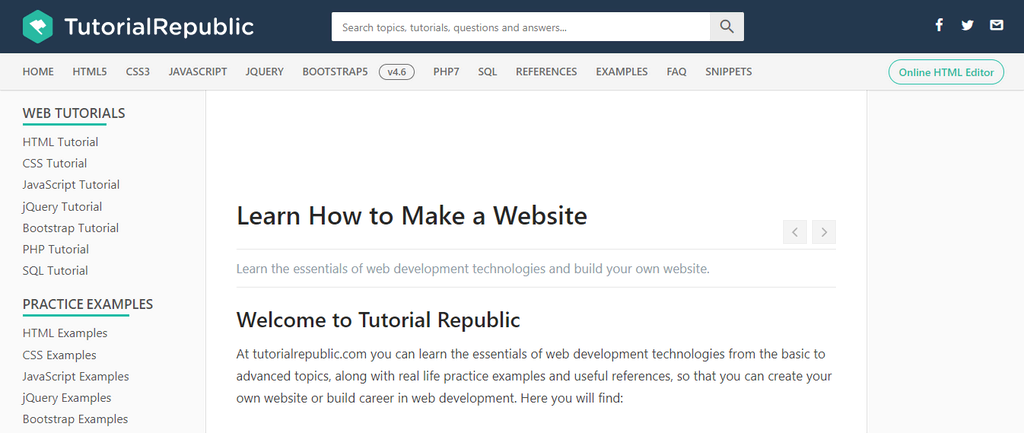
Task: Click the email envelope icon
Action: [x=996, y=25]
